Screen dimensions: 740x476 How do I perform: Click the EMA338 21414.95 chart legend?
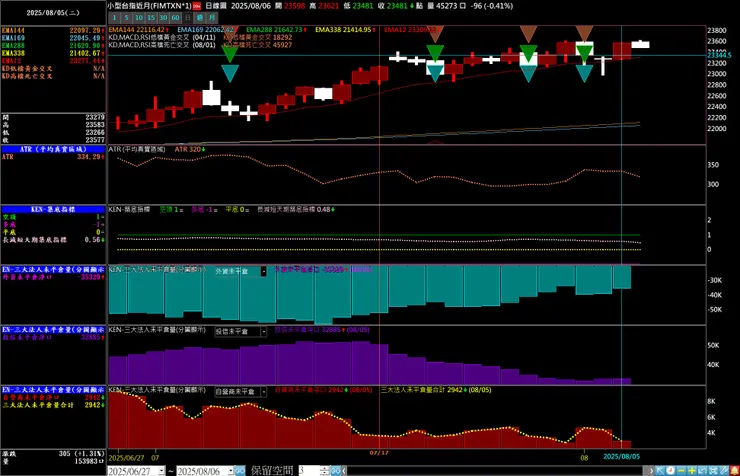(x=345, y=30)
